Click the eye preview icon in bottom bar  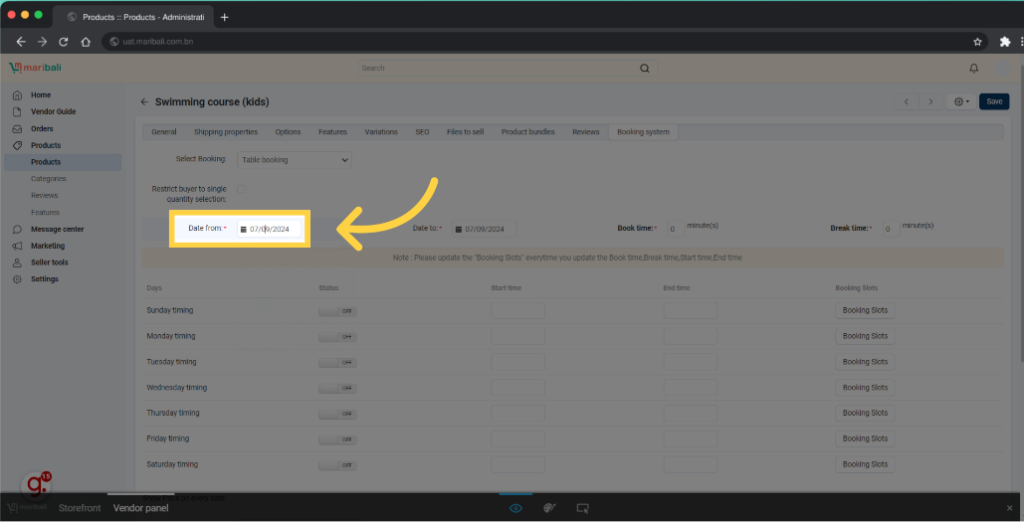tap(516, 508)
